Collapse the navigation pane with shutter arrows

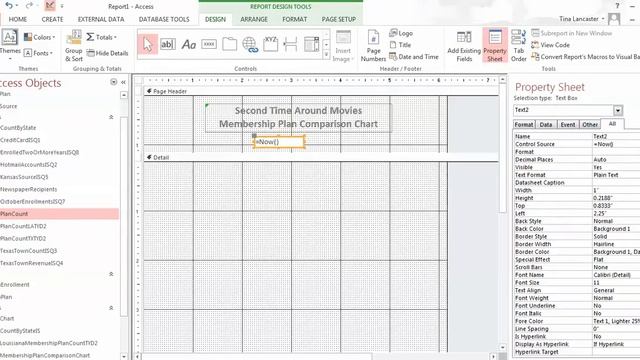pos(123,82)
